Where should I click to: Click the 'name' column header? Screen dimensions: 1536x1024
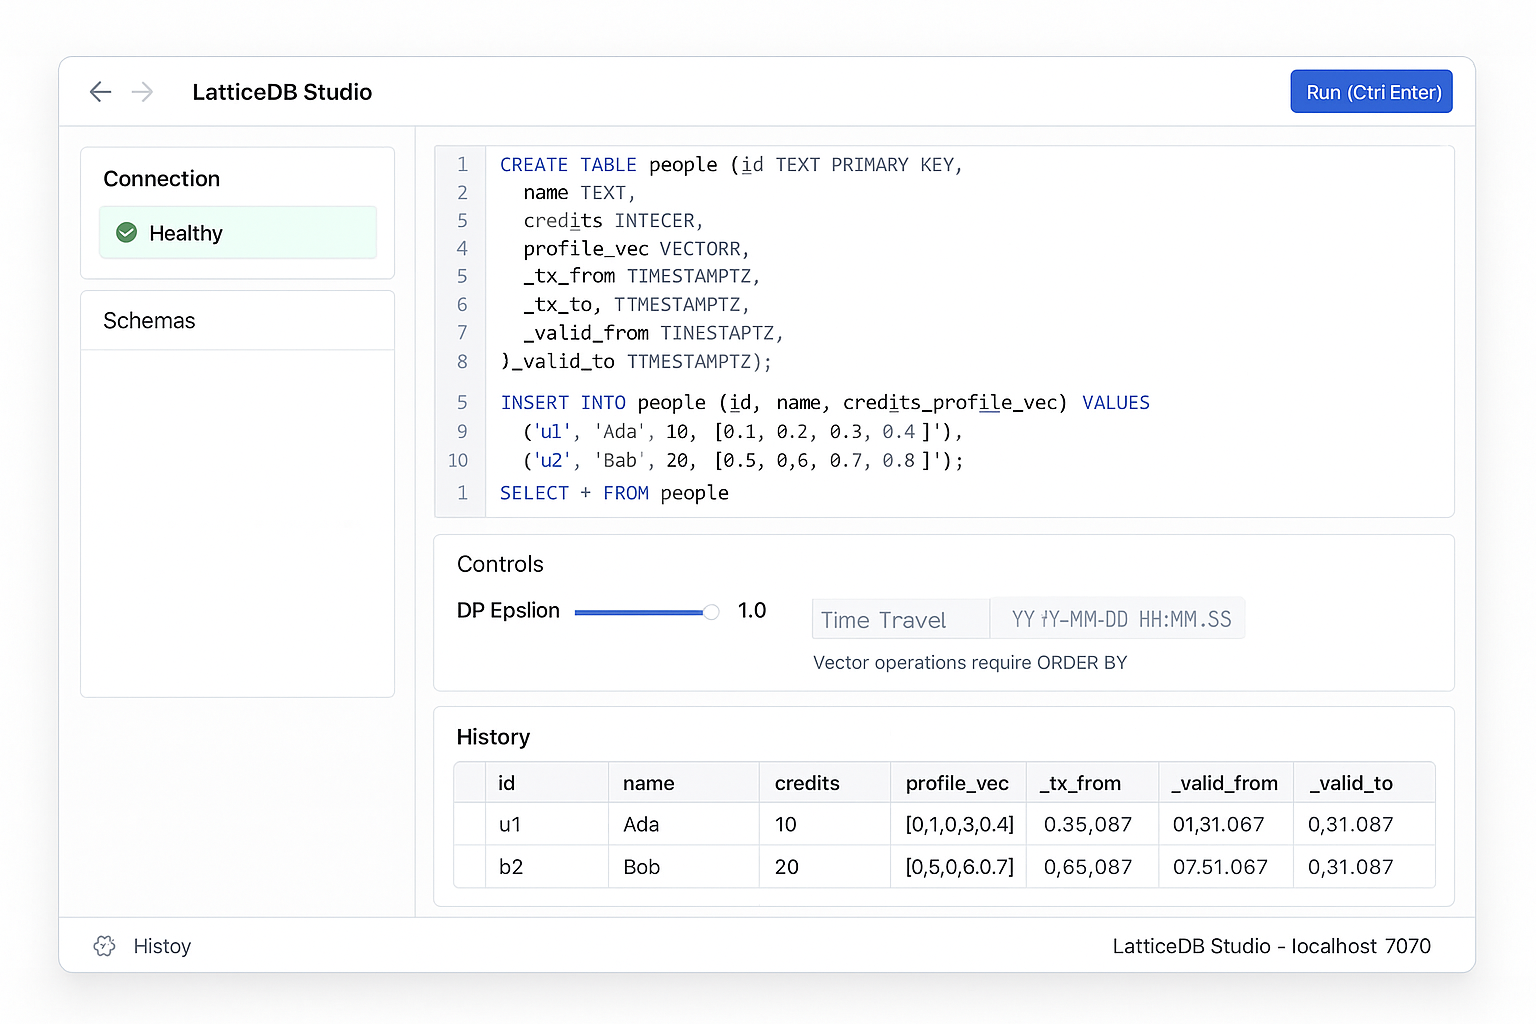click(x=684, y=783)
